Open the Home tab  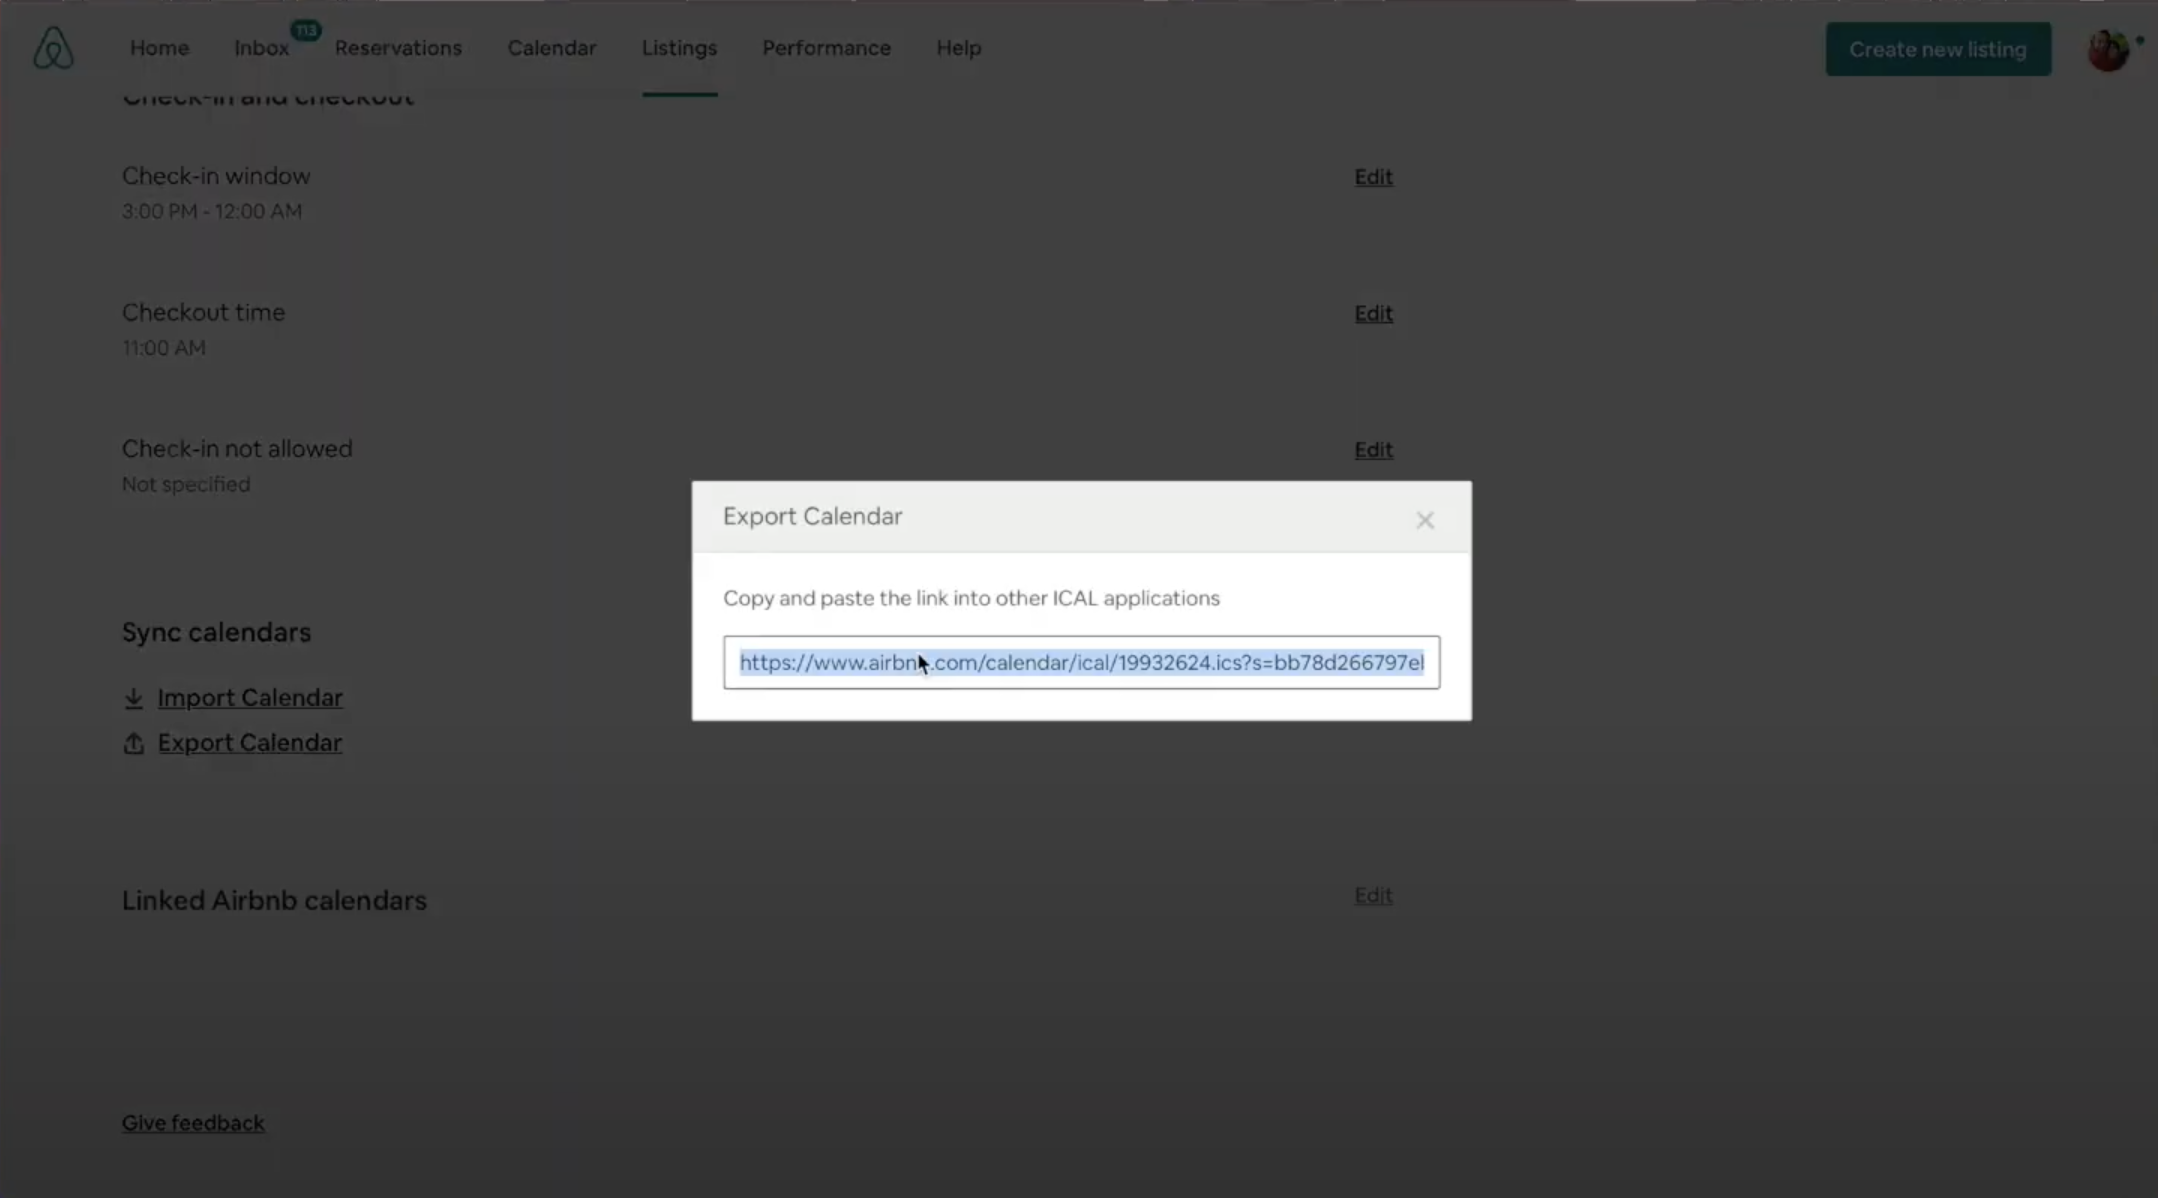[159, 48]
